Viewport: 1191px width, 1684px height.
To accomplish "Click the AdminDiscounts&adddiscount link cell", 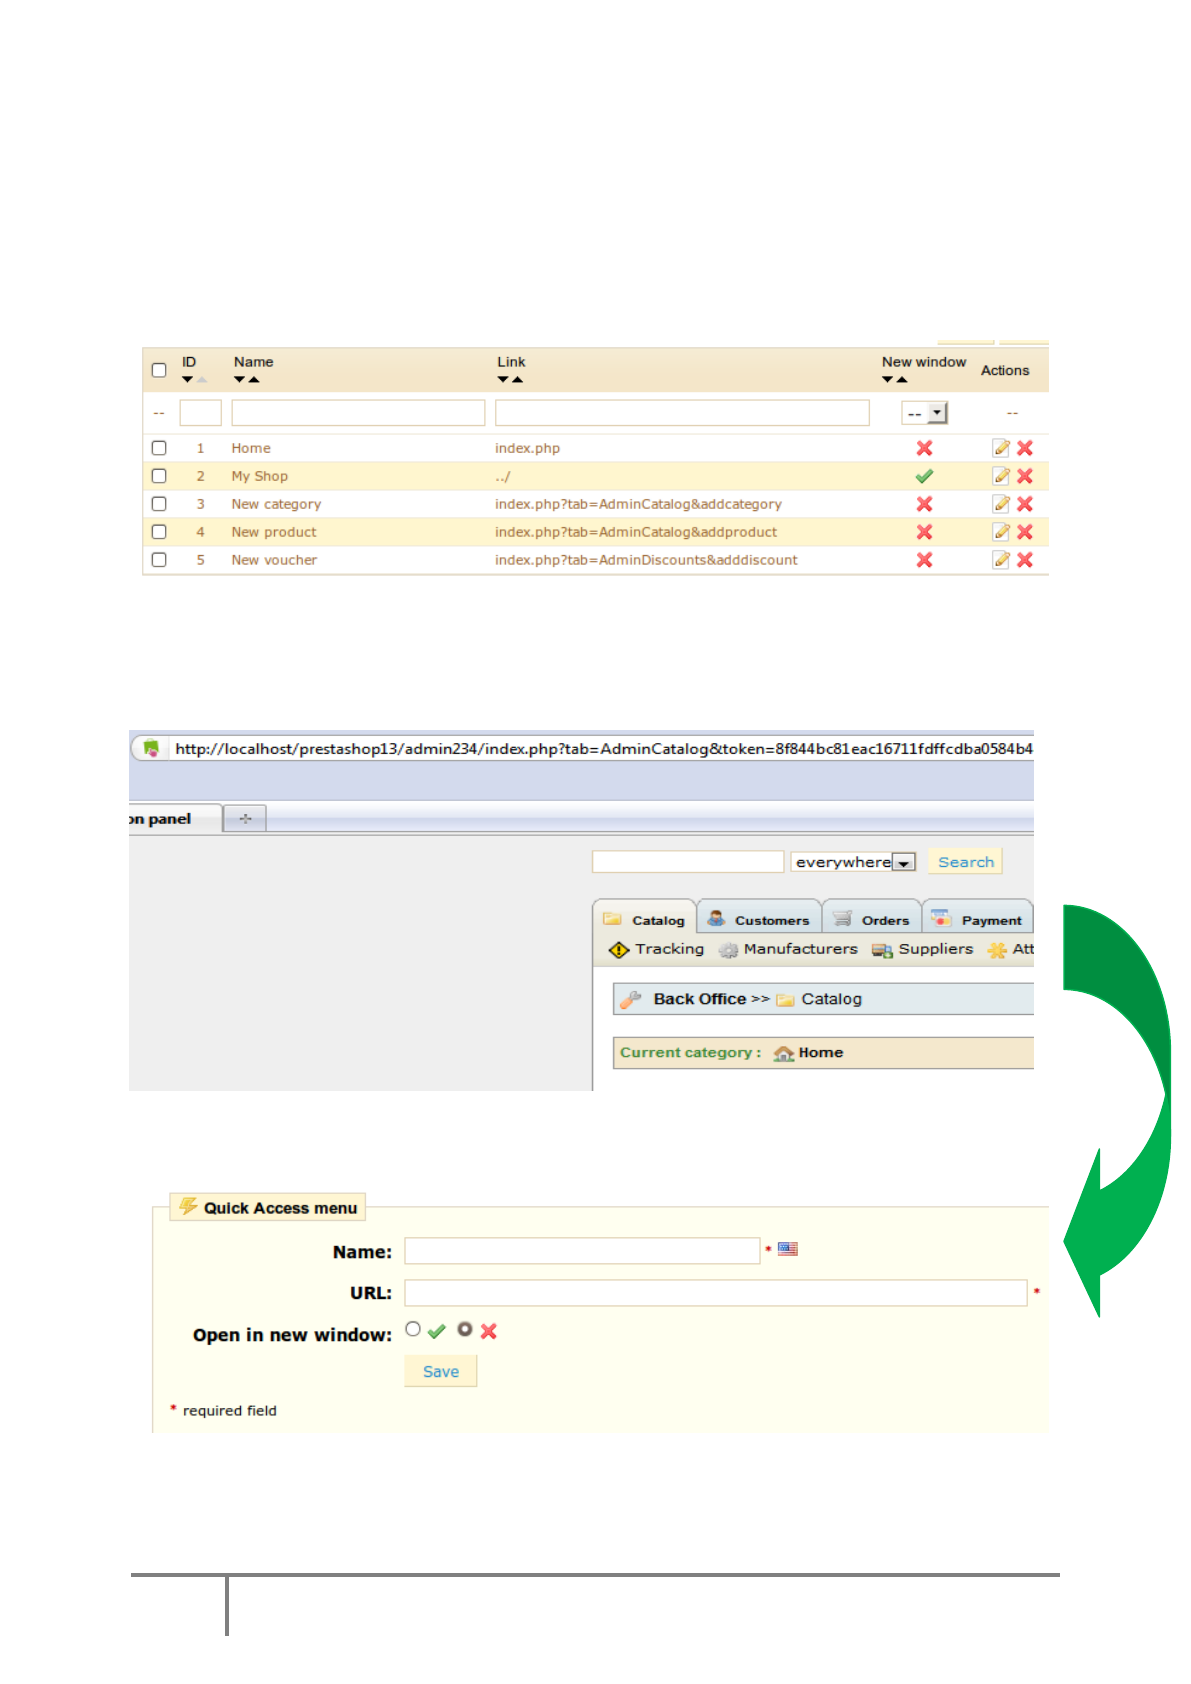I will click(x=646, y=560).
